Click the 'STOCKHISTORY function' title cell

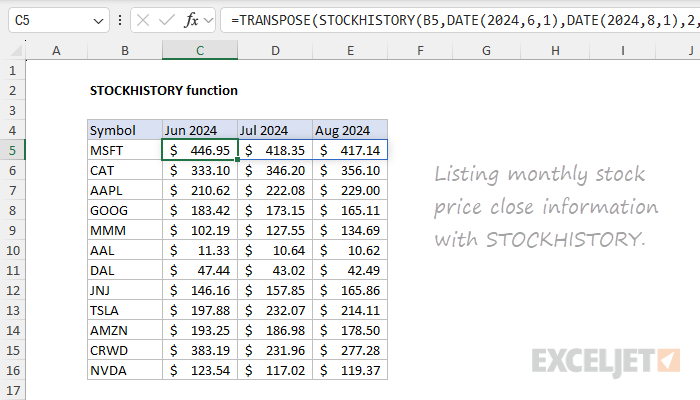point(163,91)
